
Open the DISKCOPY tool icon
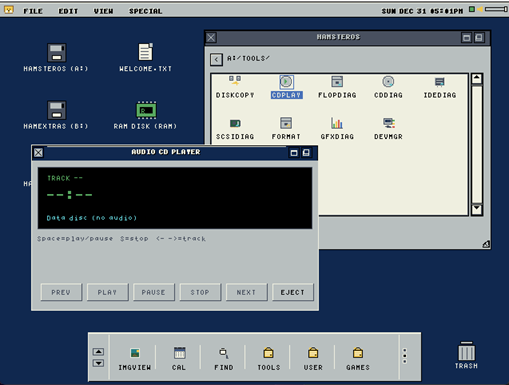(x=235, y=87)
